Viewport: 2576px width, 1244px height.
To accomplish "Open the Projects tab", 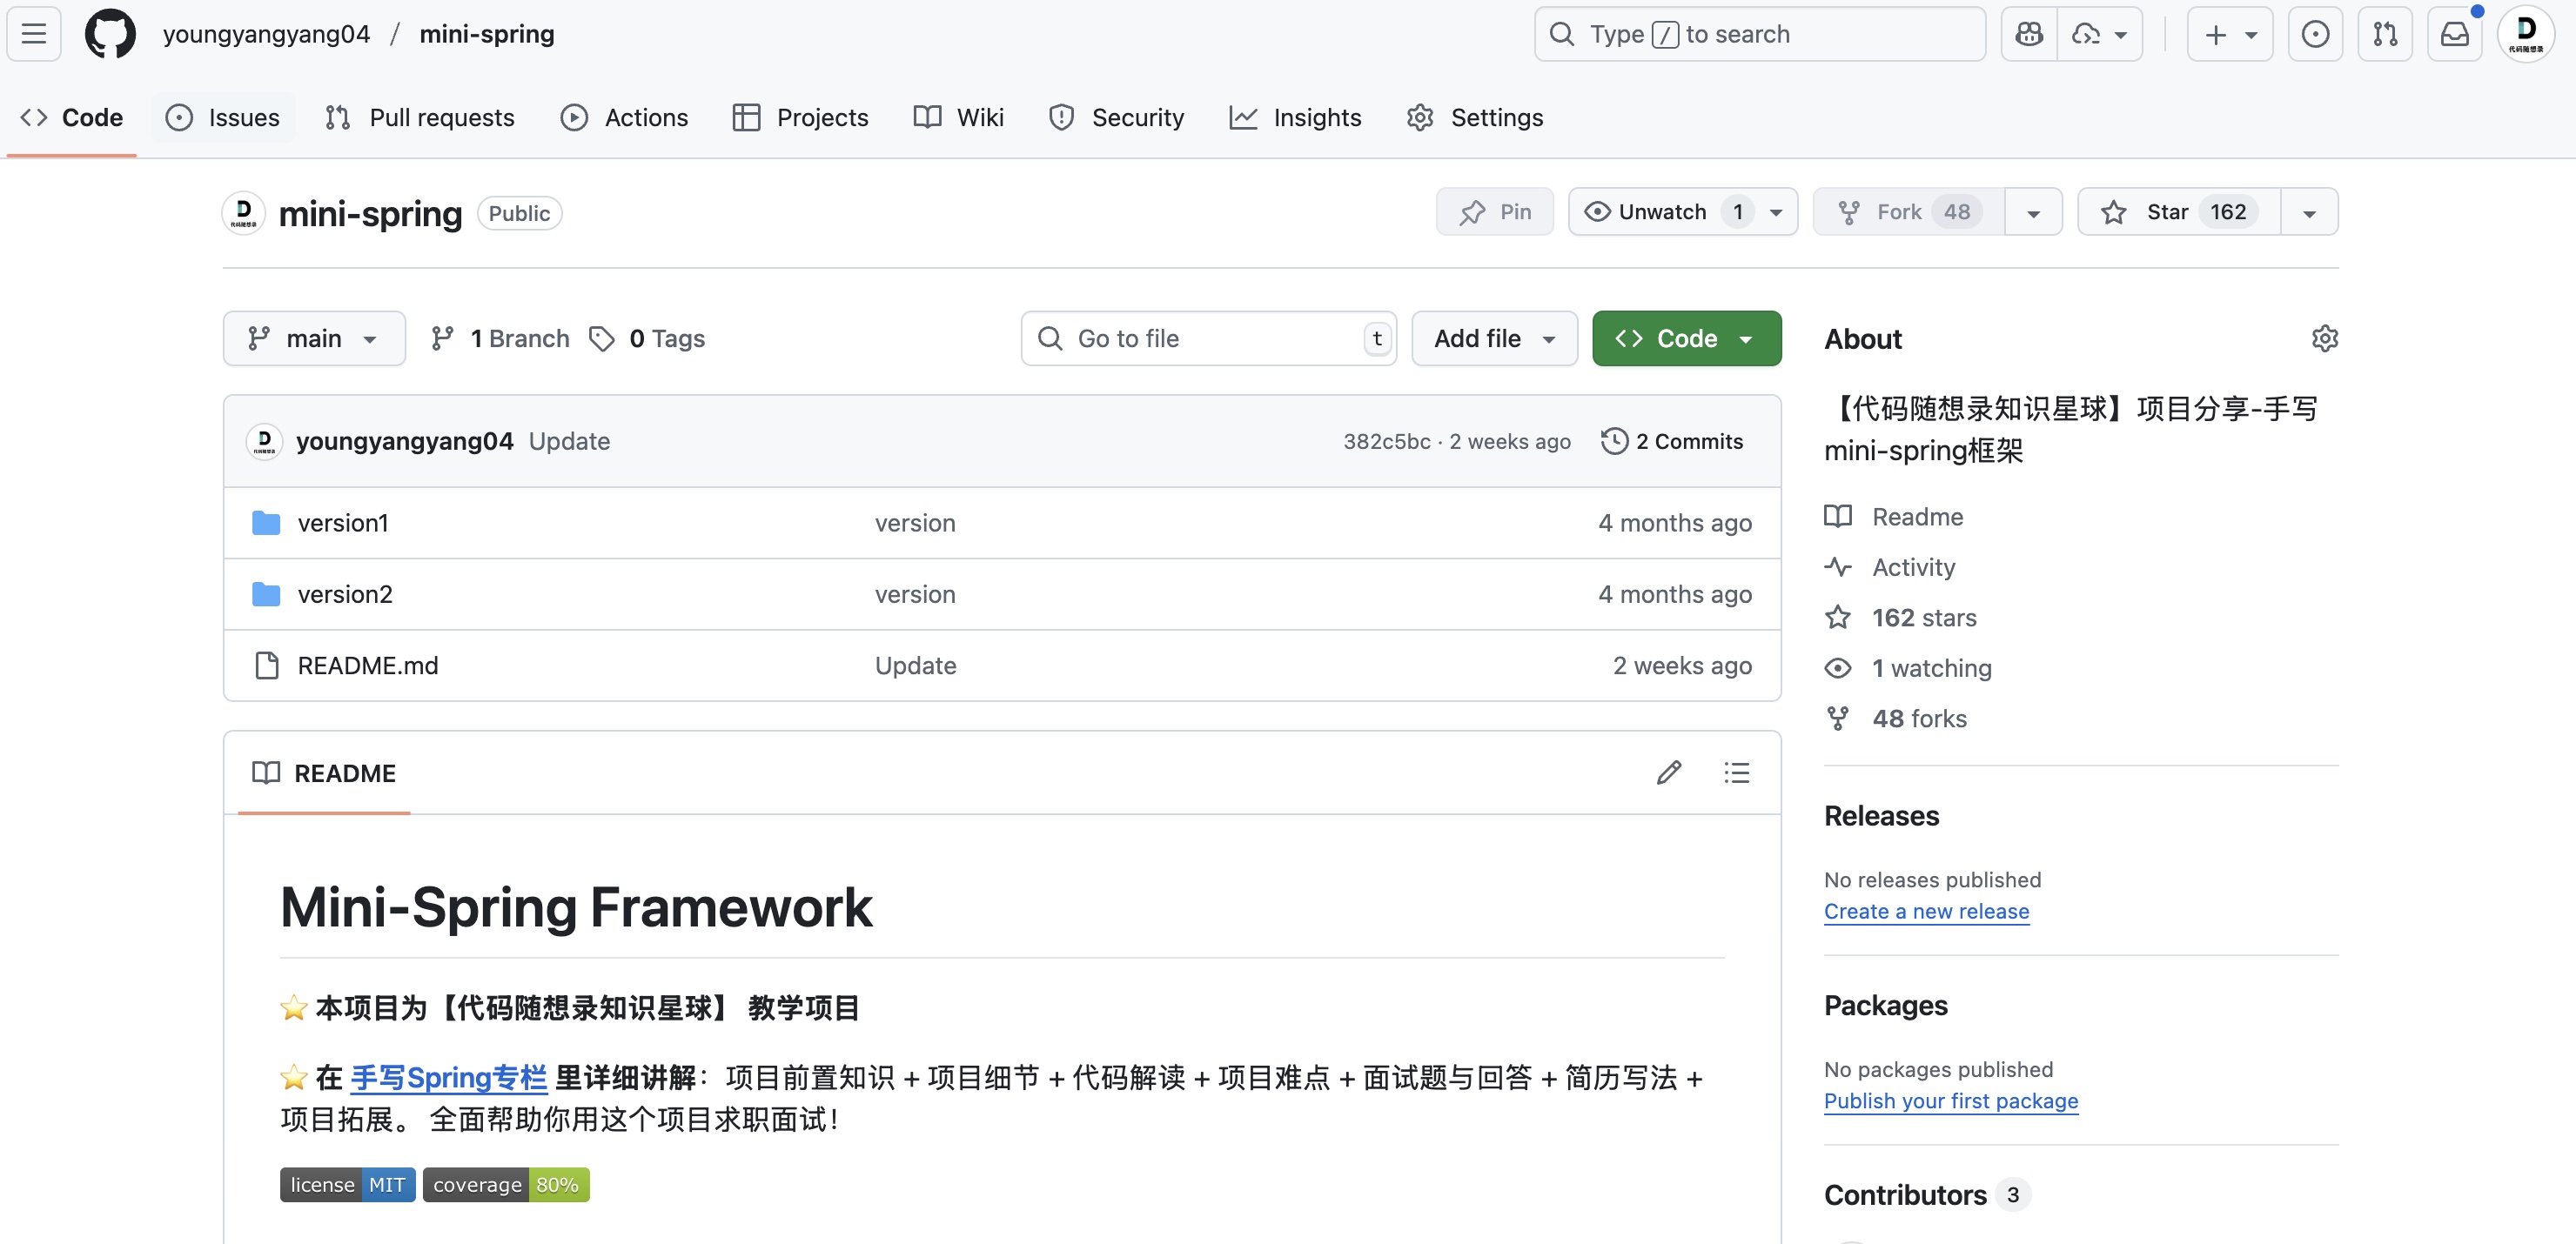I will (x=800, y=117).
